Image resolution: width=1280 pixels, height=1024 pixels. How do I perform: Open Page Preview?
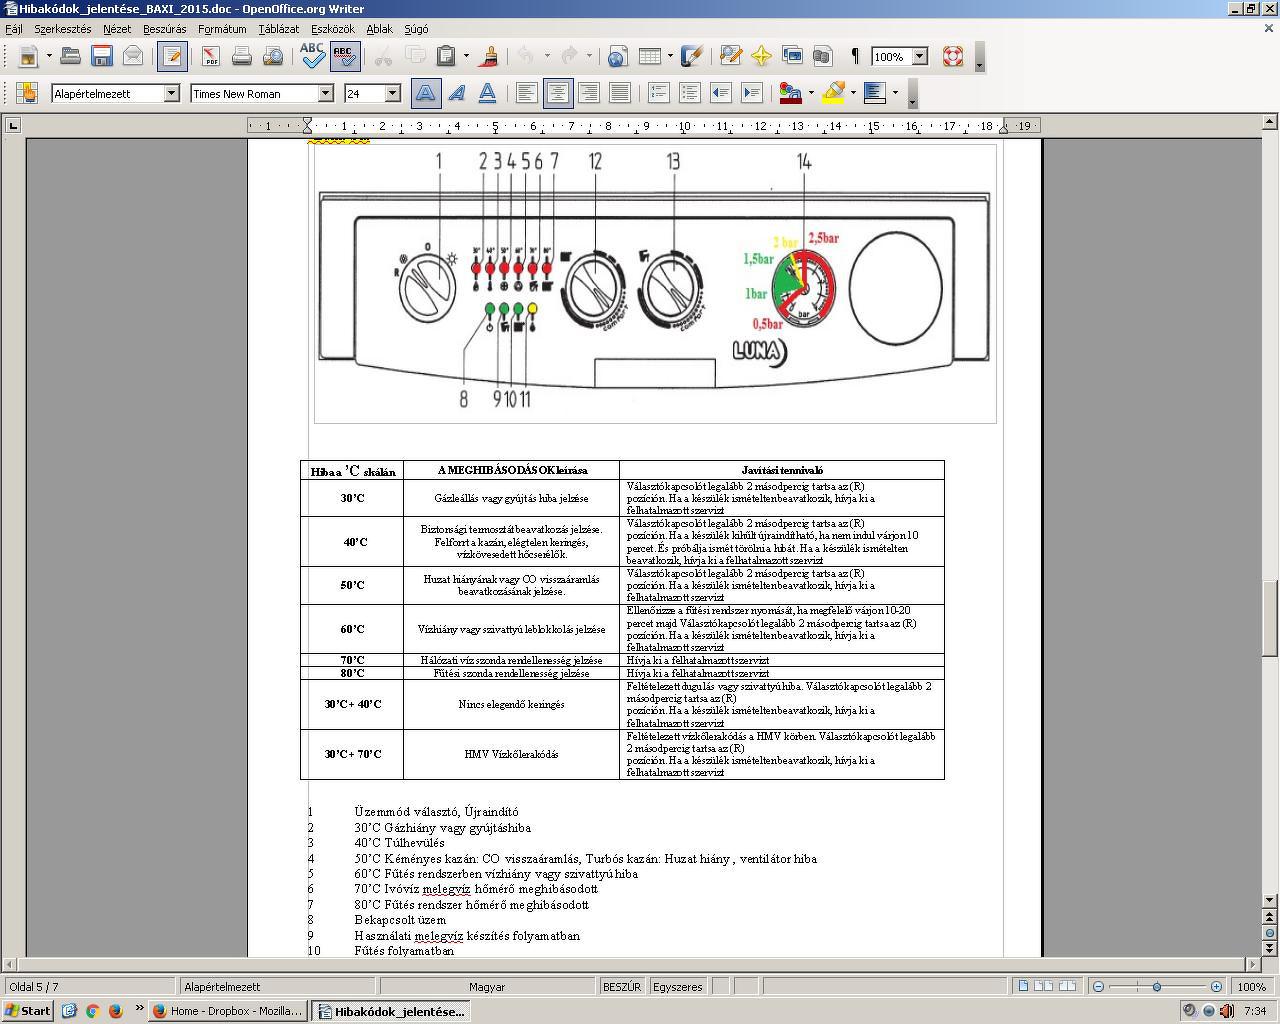point(272,56)
